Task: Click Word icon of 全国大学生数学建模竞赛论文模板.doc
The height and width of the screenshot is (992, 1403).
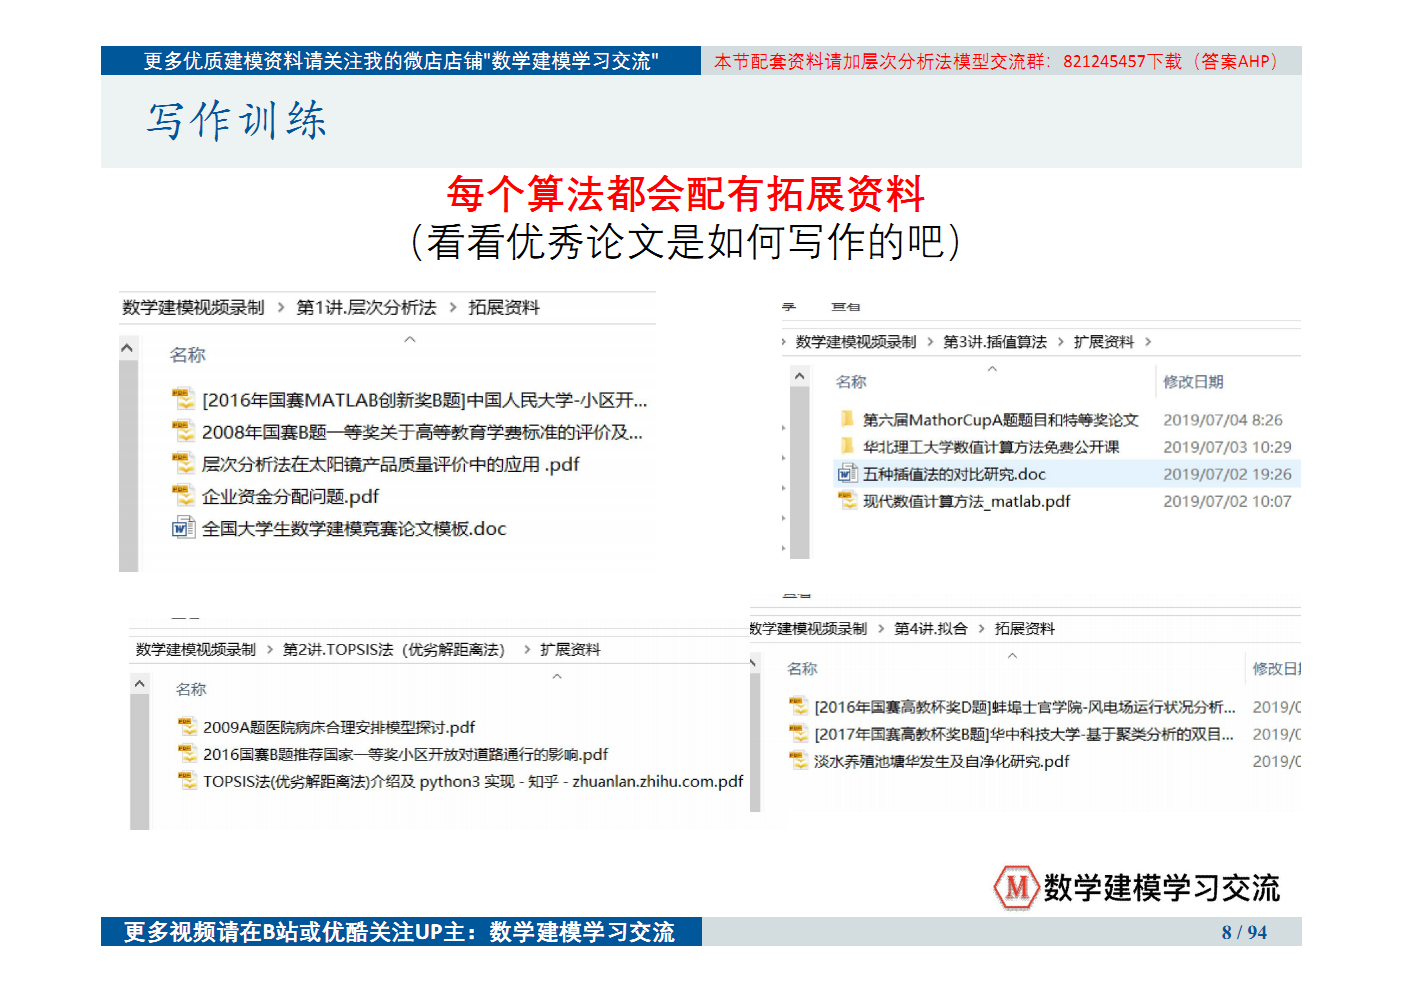Action: [183, 527]
